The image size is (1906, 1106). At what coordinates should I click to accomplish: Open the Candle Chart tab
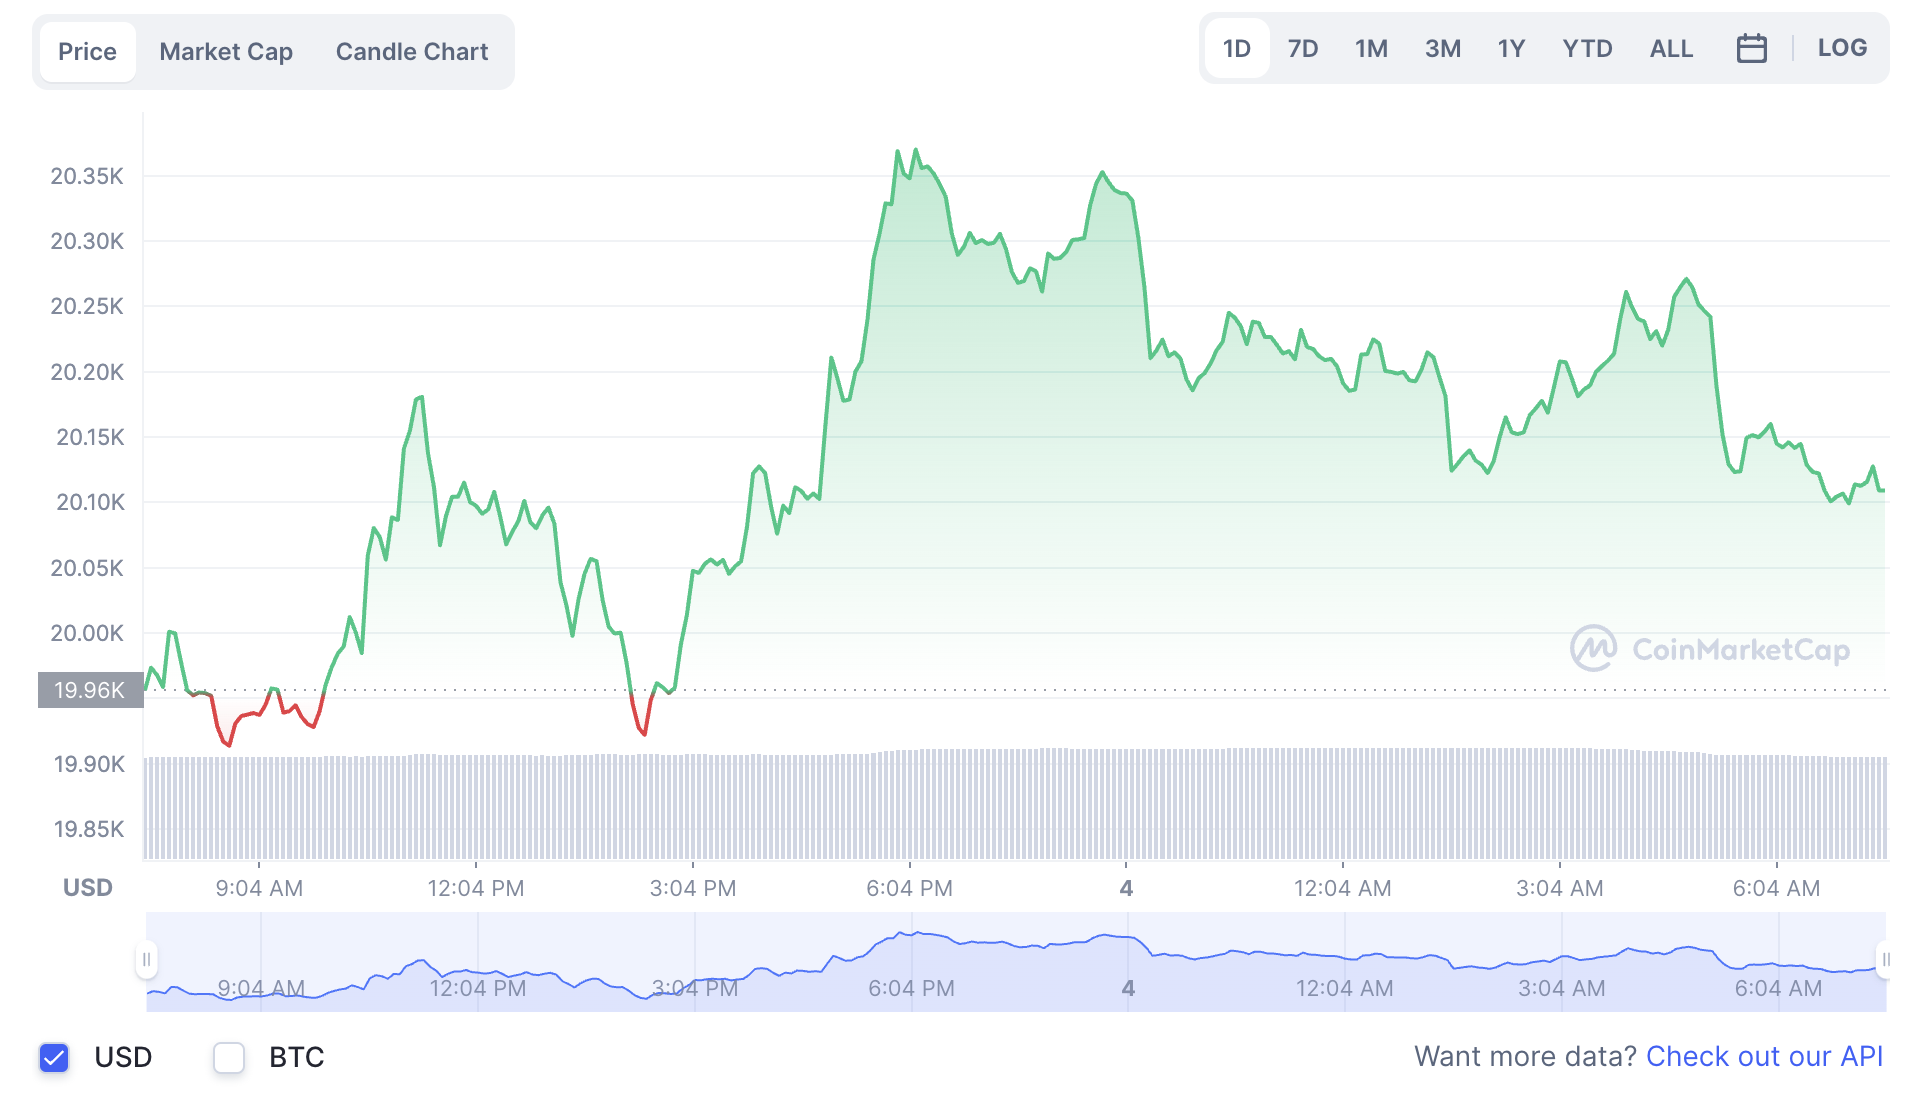(412, 52)
